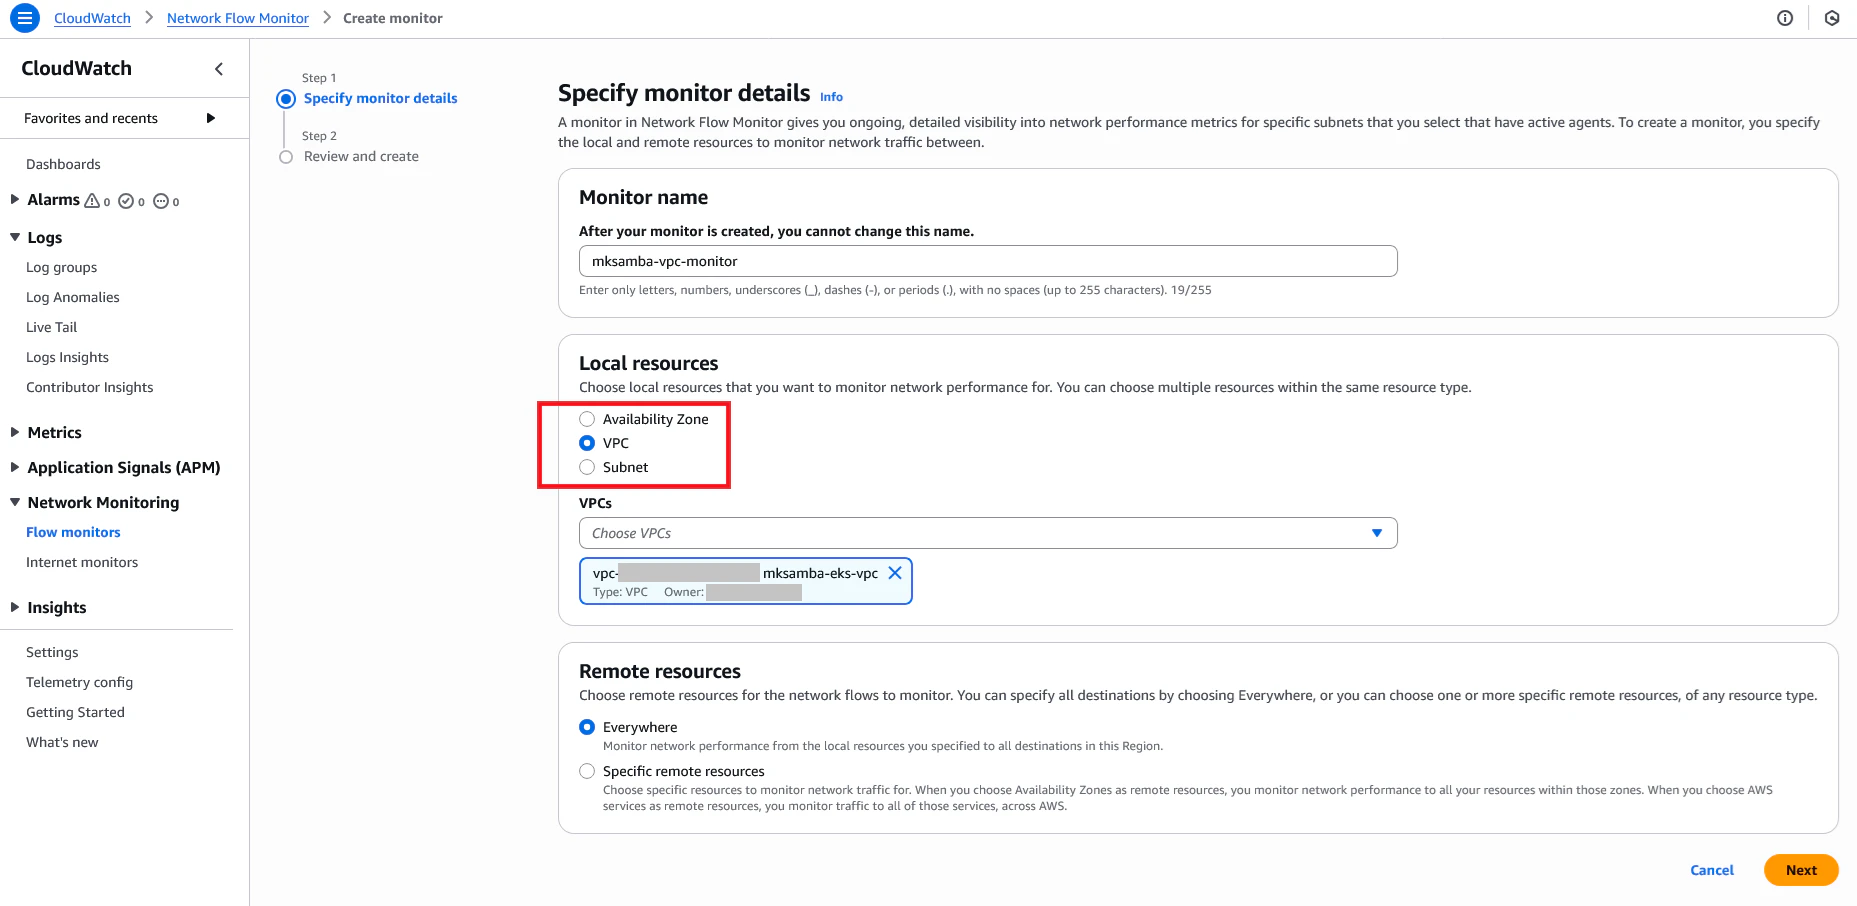1857x906 pixels.
Task: Select the Subnet radio button
Action: click(x=587, y=467)
